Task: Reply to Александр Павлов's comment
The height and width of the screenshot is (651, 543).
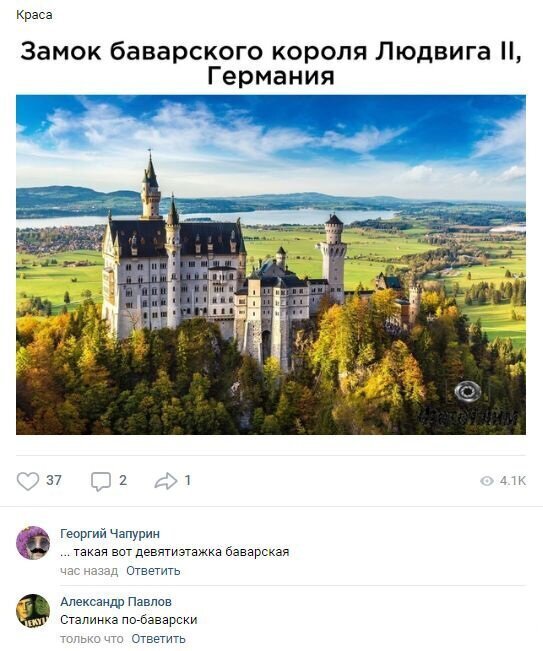Action: tap(158, 639)
